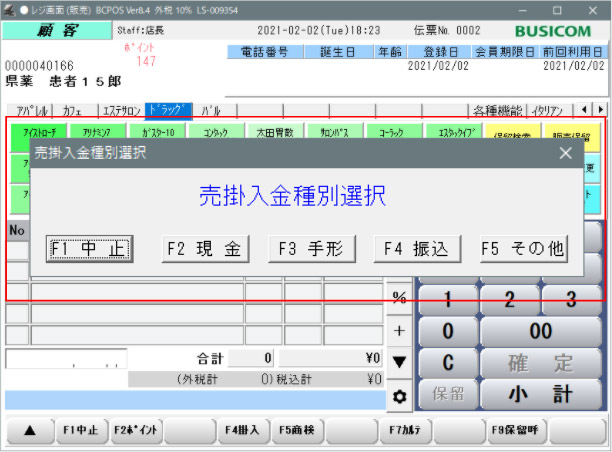Switch to the カフェ tab
The width and height of the screenshot is (612, 452).
pyautogui.click(x=72, y=110)
